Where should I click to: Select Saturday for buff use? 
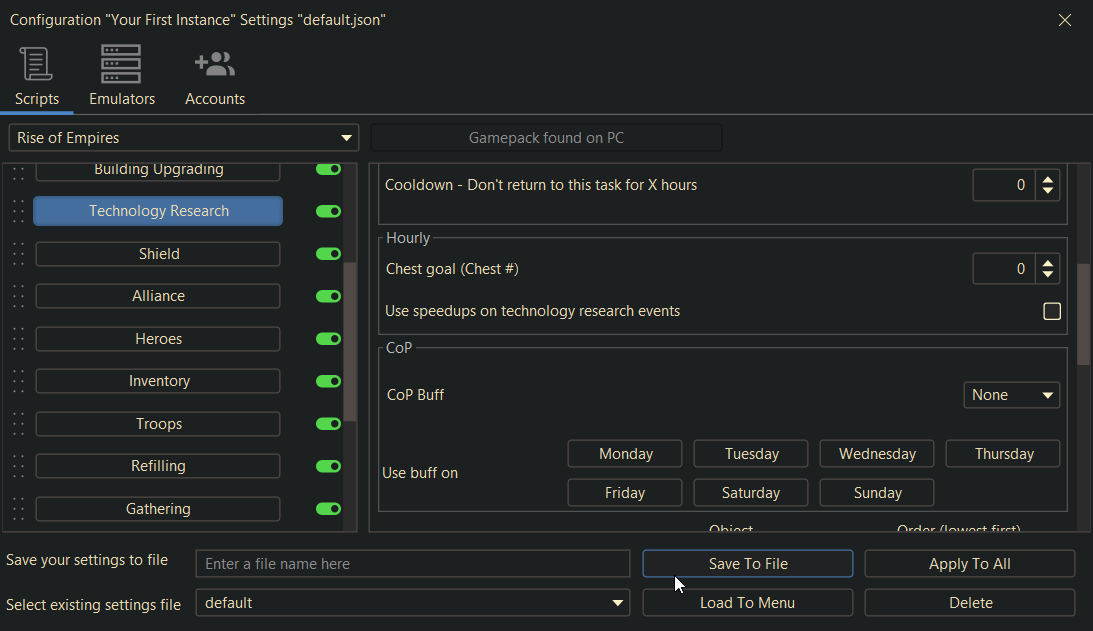(x=751, y=493)
